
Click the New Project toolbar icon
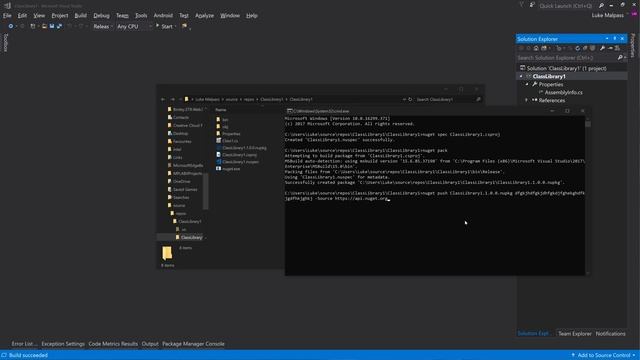pyautogui.click(x=33, y=26)
